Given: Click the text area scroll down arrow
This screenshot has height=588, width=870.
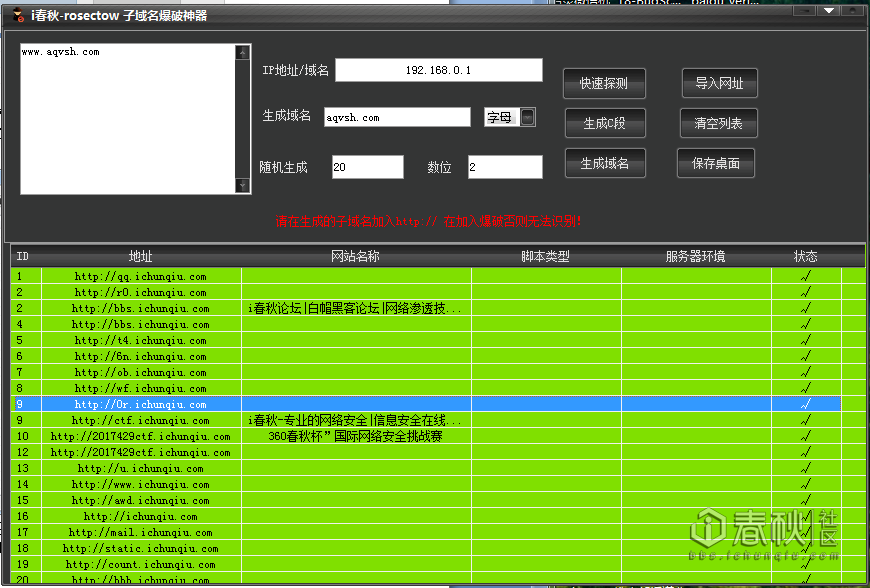Looking at the screenshot, I should click(242, 185).
